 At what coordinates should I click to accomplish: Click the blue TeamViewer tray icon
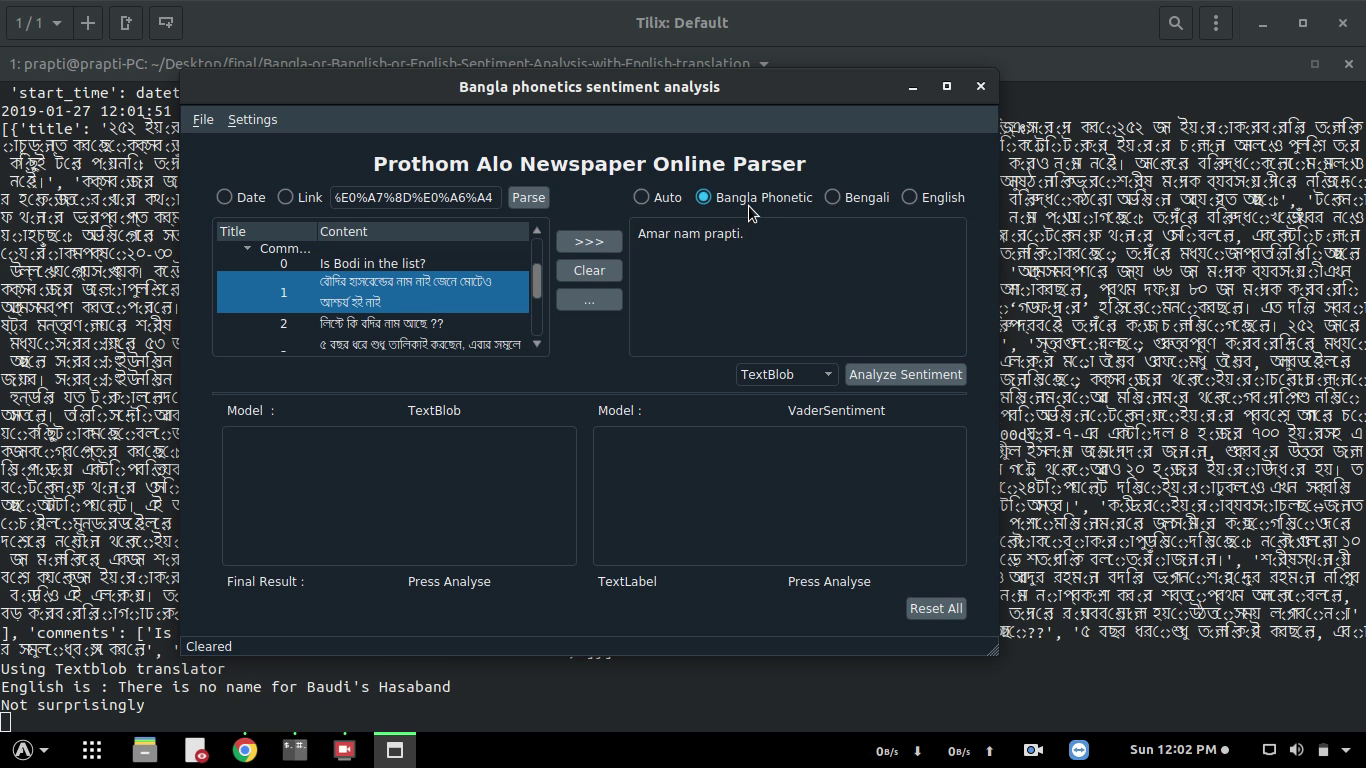click(1079, 750)
